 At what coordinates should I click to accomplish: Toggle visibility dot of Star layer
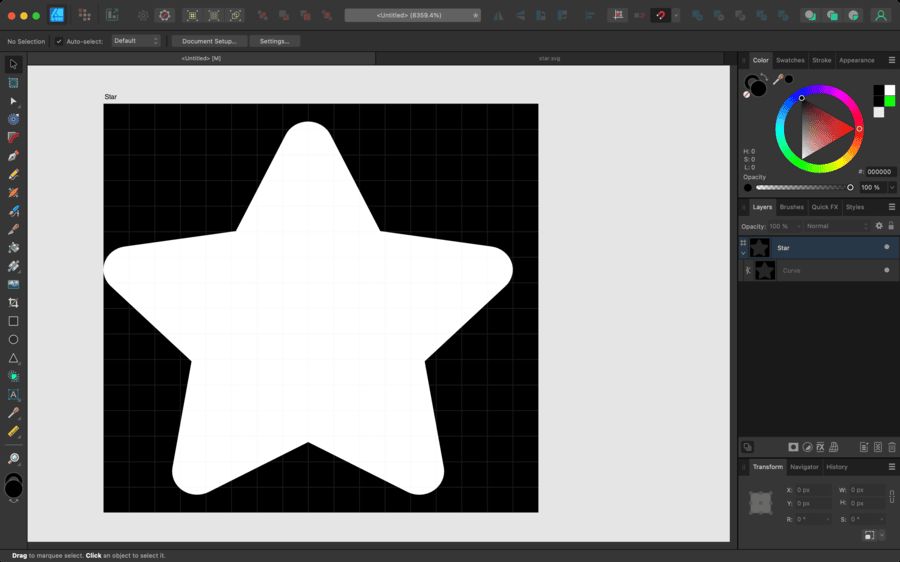(887, 247)
